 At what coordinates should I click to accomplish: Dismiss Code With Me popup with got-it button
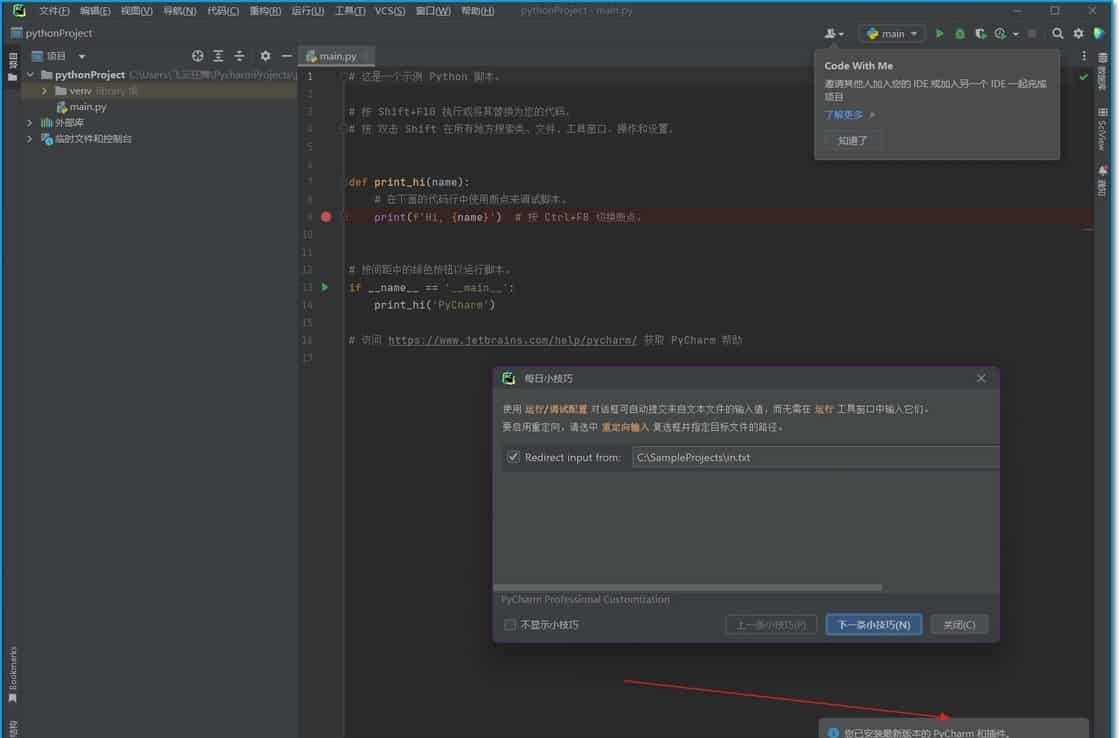click(852, 141)
